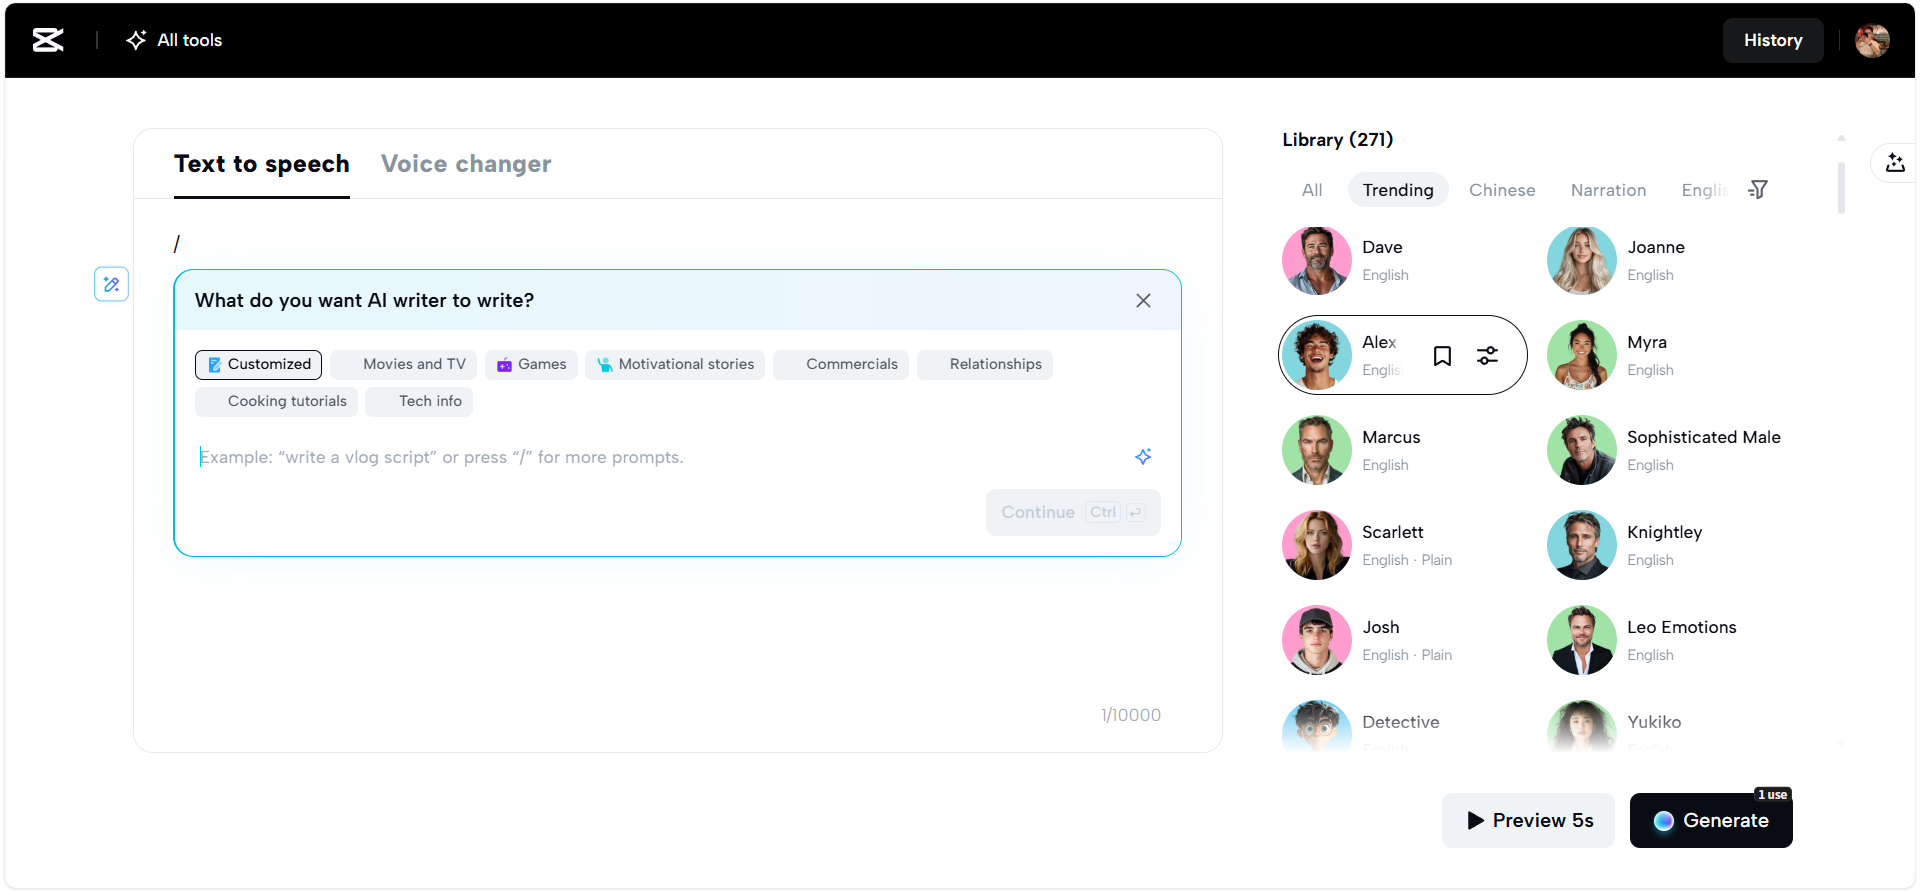Click the user profile avatar
Viewport: 1920px width, 893px height.
pos(1871,40)
